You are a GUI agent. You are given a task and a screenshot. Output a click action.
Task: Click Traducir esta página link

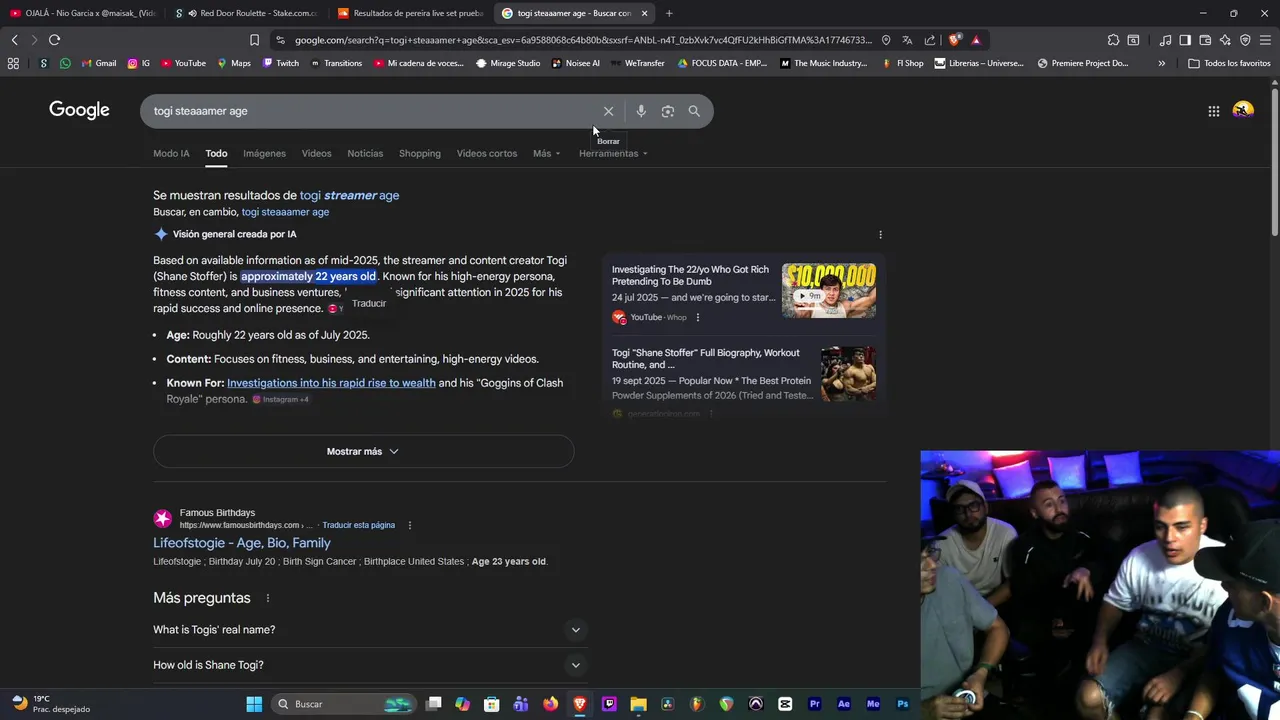(x=358, y=525)
